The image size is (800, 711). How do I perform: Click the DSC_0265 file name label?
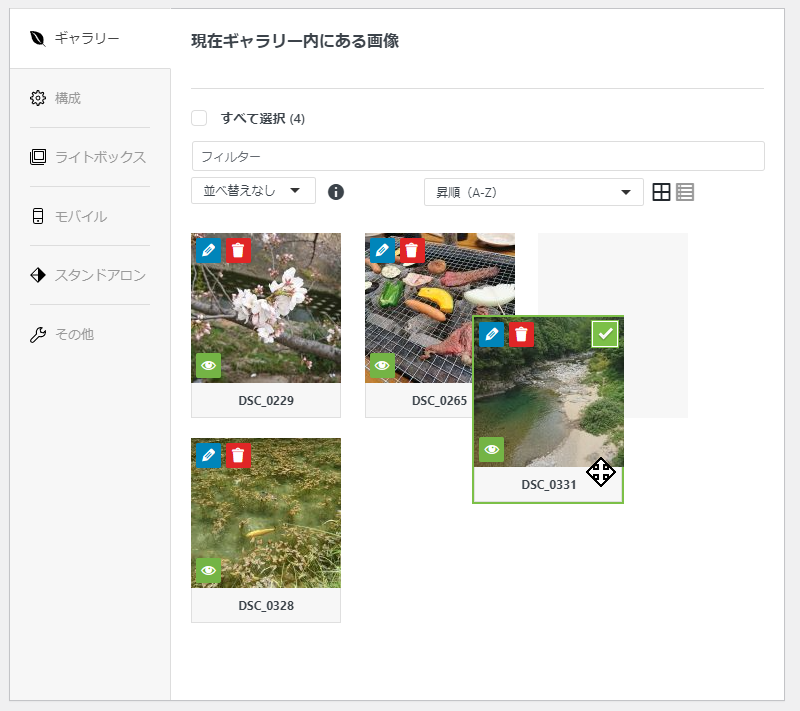pos(439,401)
